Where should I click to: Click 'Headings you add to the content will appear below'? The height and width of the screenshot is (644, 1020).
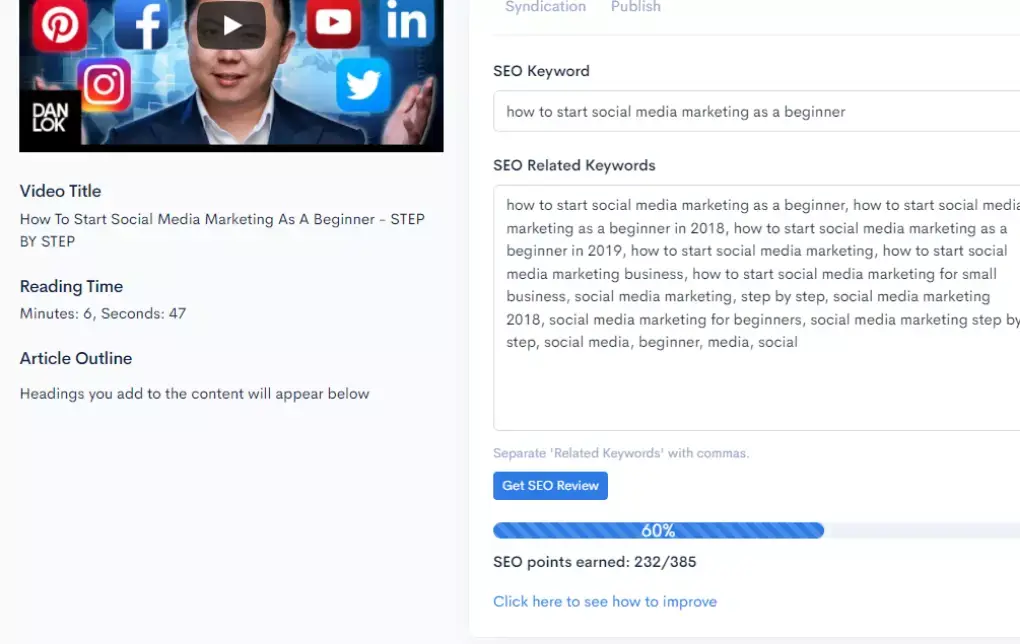pyautogui.click(x=195, y=394)
